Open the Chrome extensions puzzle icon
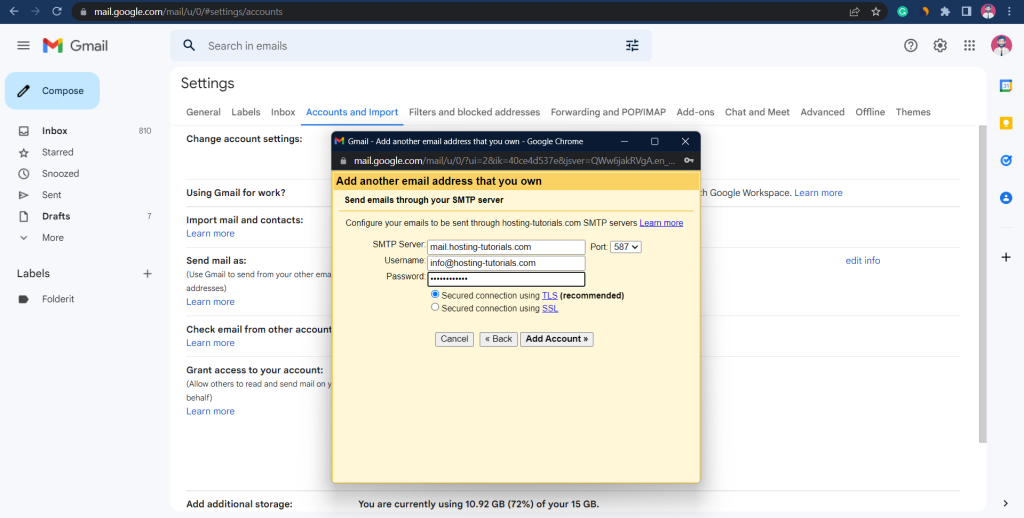Viewport: 1024px width, 518px height. click(945, 11)
